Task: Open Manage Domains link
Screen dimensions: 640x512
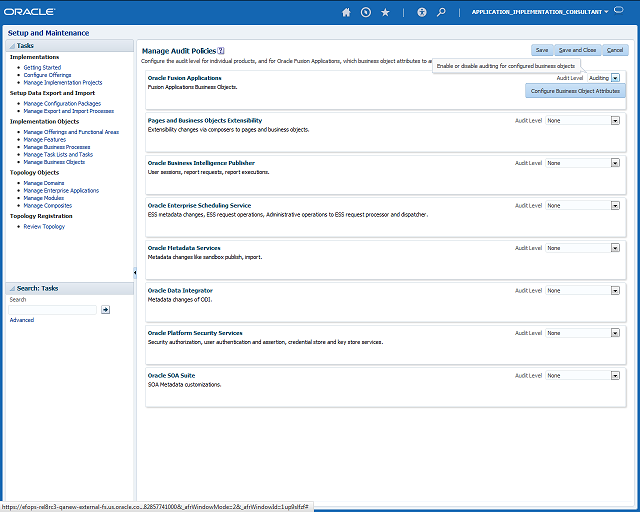Action: (44, 183)
